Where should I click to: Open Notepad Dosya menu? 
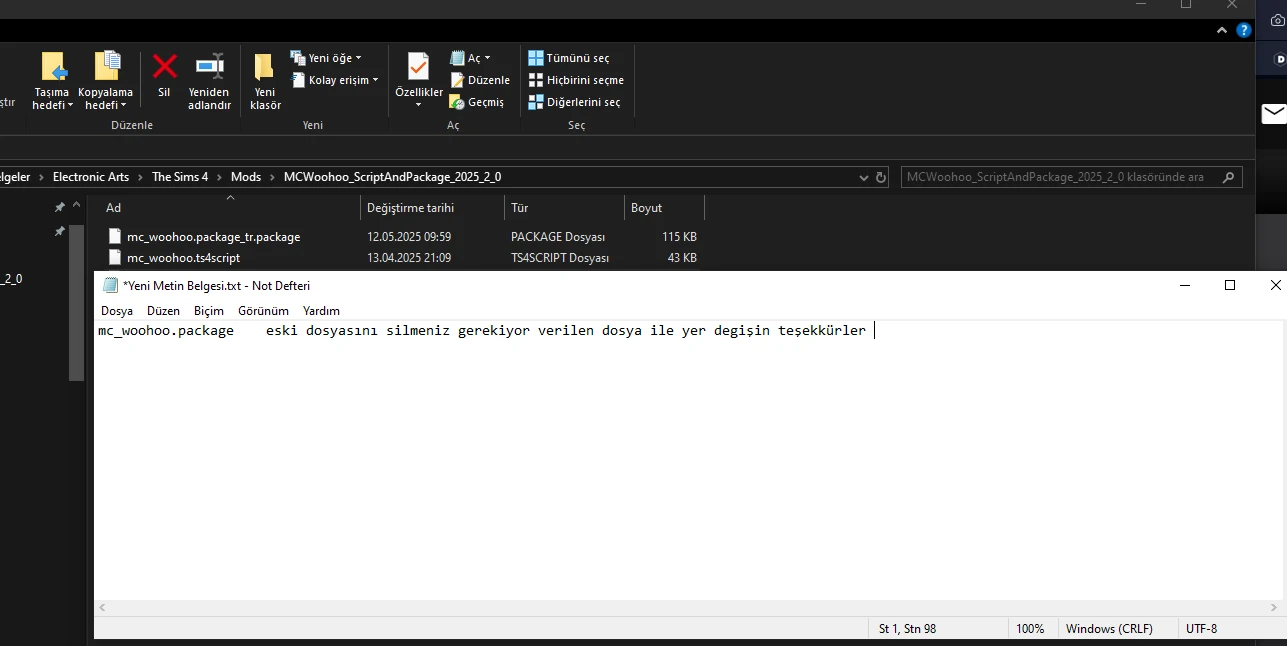pos(117,311)
